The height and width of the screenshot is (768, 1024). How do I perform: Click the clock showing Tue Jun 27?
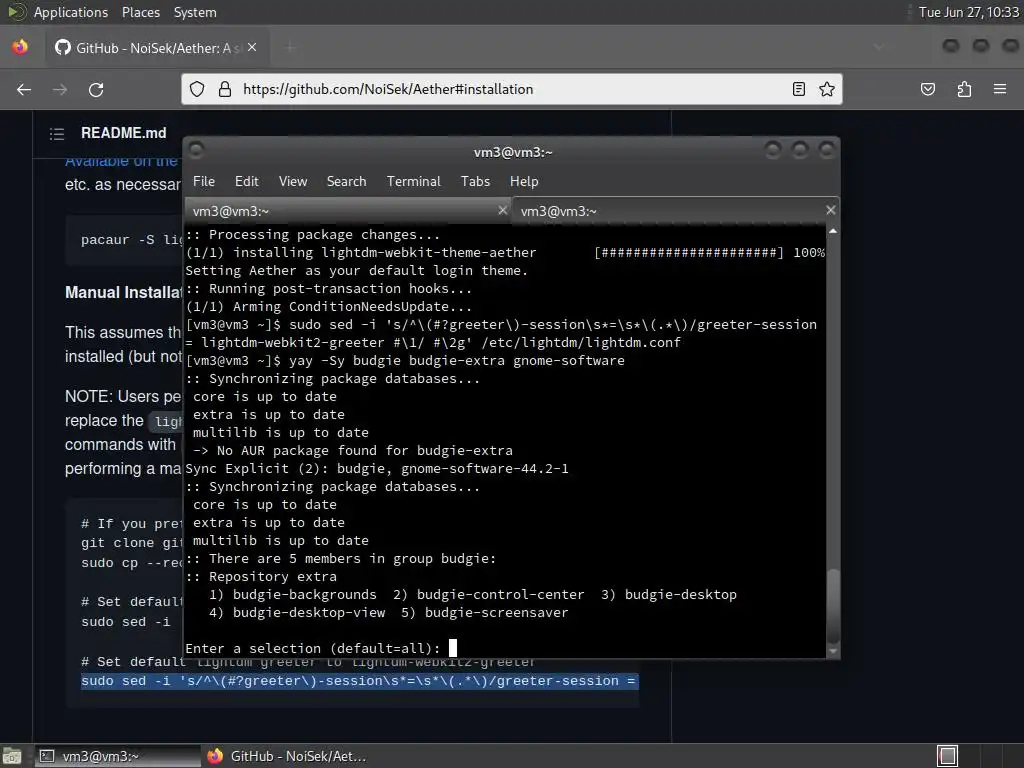[x=968, y=12]
